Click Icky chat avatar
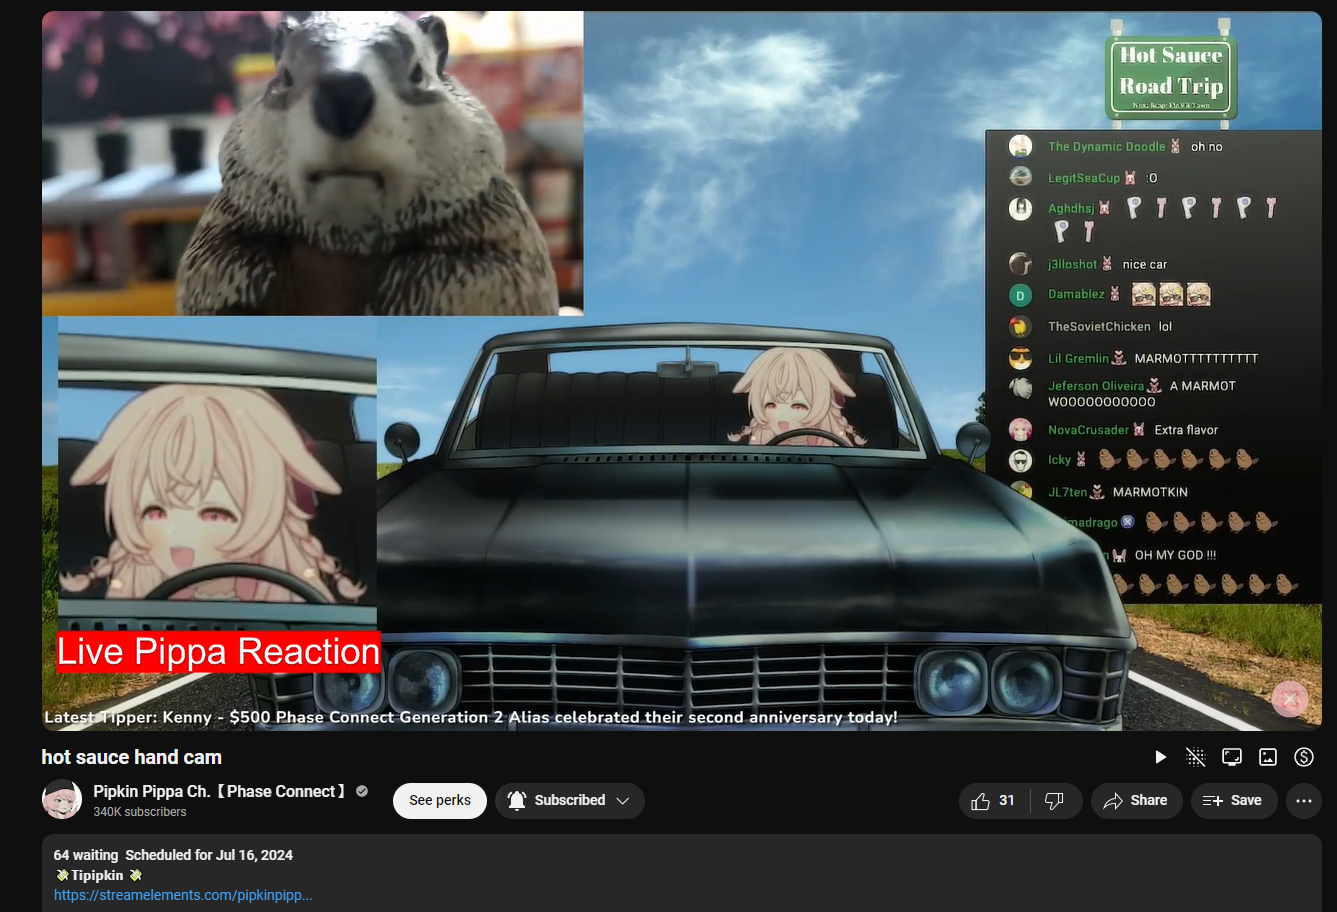Image resolution: width=1337 pixels, height=912 pixels. click(x=1020, y=460)
